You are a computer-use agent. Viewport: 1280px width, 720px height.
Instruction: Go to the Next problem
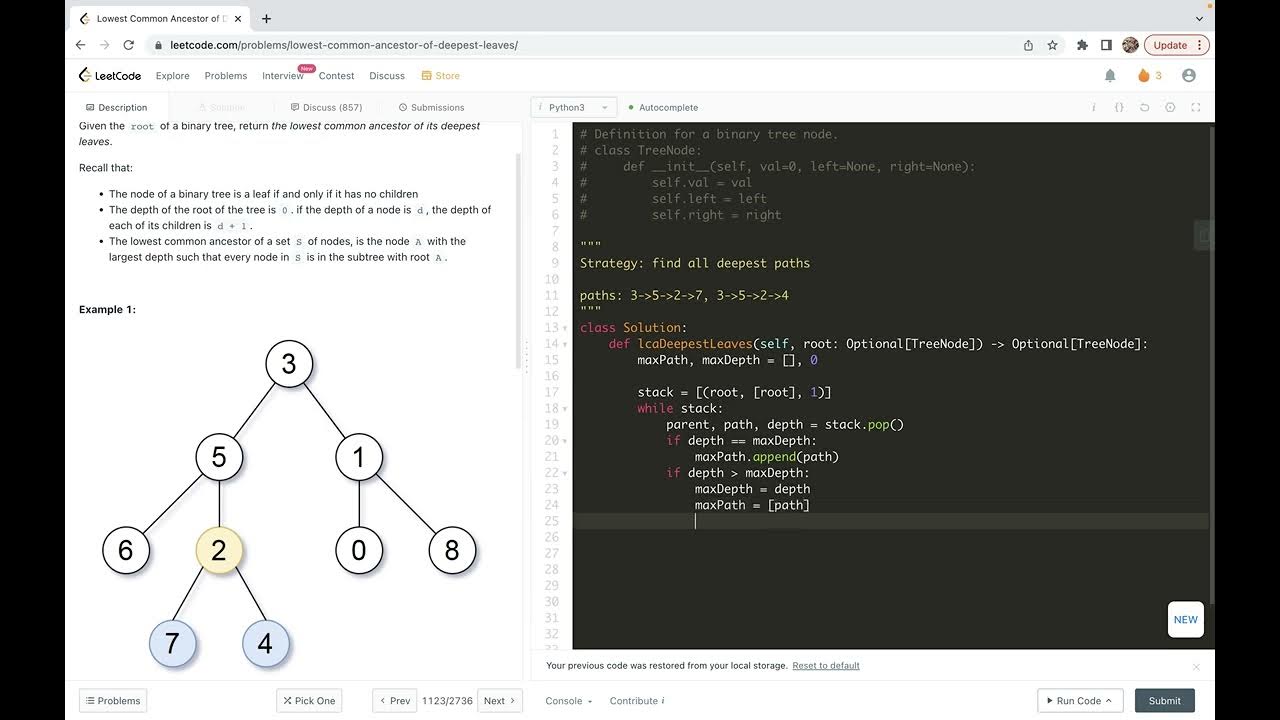tap(499, 701)
